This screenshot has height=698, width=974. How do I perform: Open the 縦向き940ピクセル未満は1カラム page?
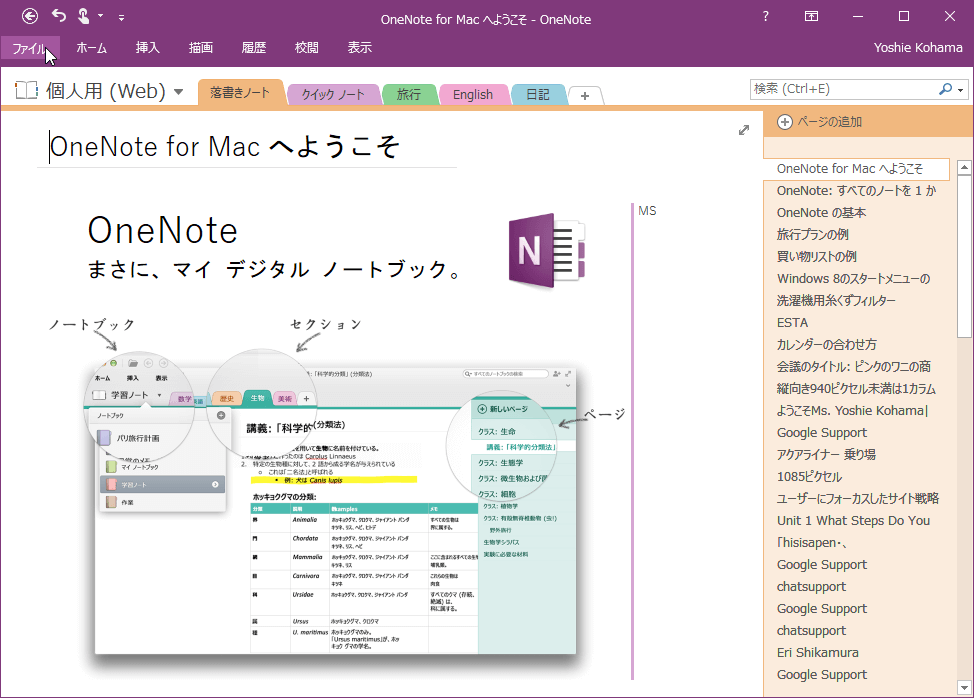pyautogui.click(x=856, y=389)
